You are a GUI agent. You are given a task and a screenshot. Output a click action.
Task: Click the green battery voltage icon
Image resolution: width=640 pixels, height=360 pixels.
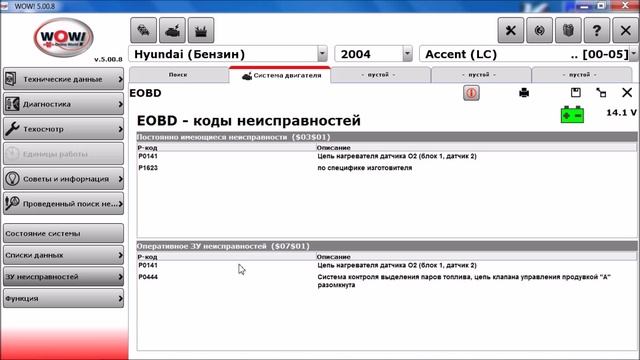[x=572, y=115]
